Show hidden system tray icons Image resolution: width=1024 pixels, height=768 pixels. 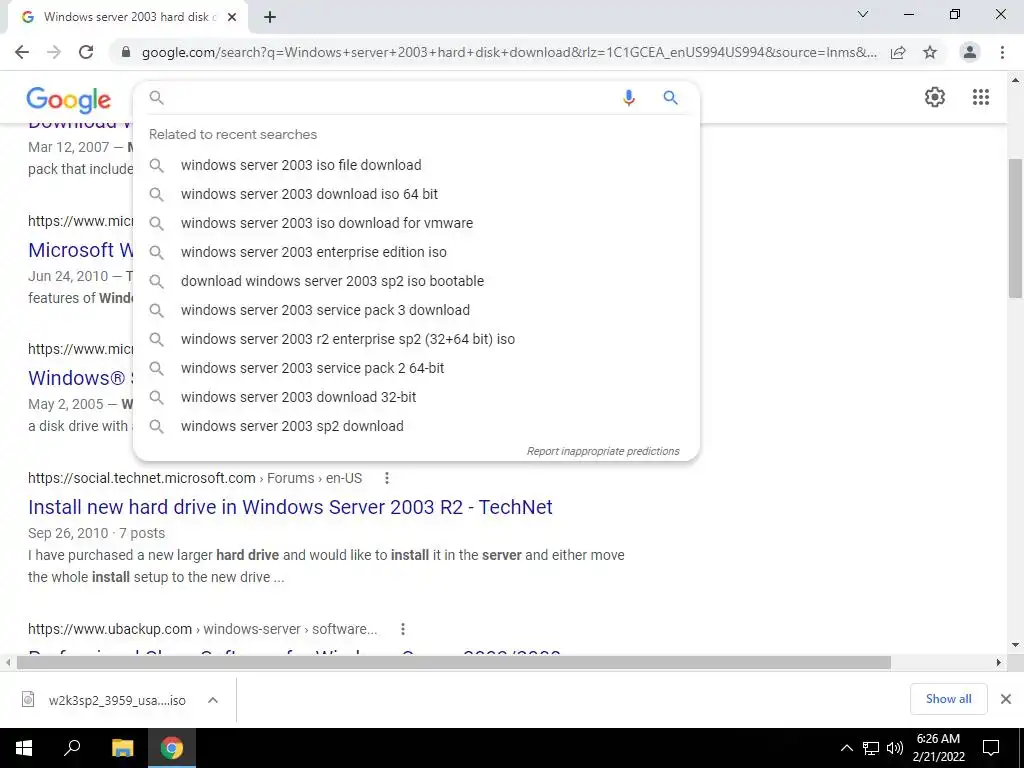click(x=846, y=748)
